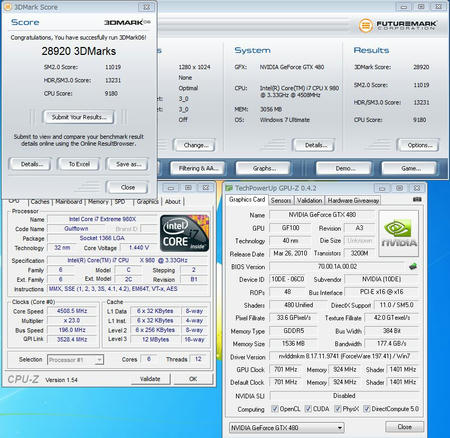The image size is (450, 438).
Task: Click the GPU-Z camera screenshot icon
Action: click(x=417, y=199)
